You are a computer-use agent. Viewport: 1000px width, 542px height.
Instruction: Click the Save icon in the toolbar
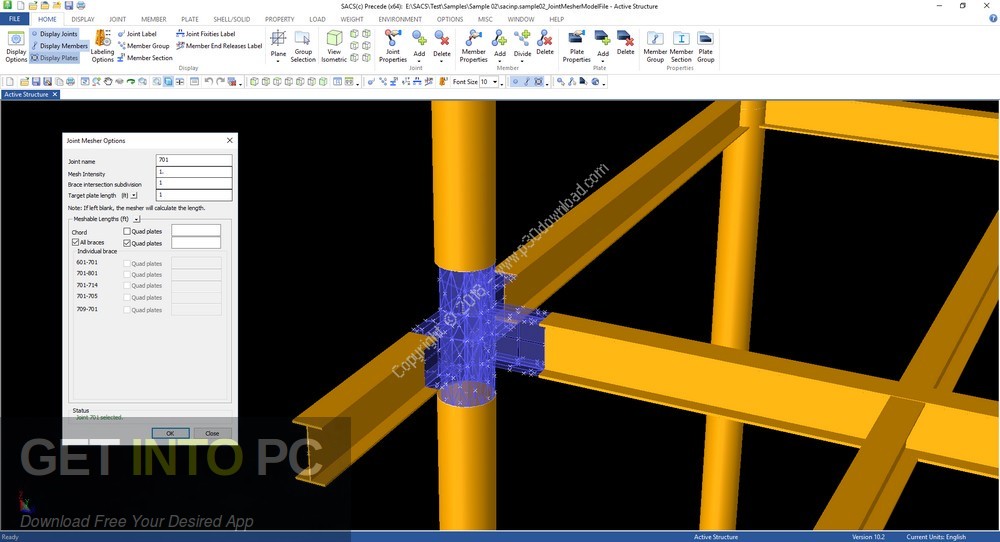pyautogui.click(x=36, y=82)
